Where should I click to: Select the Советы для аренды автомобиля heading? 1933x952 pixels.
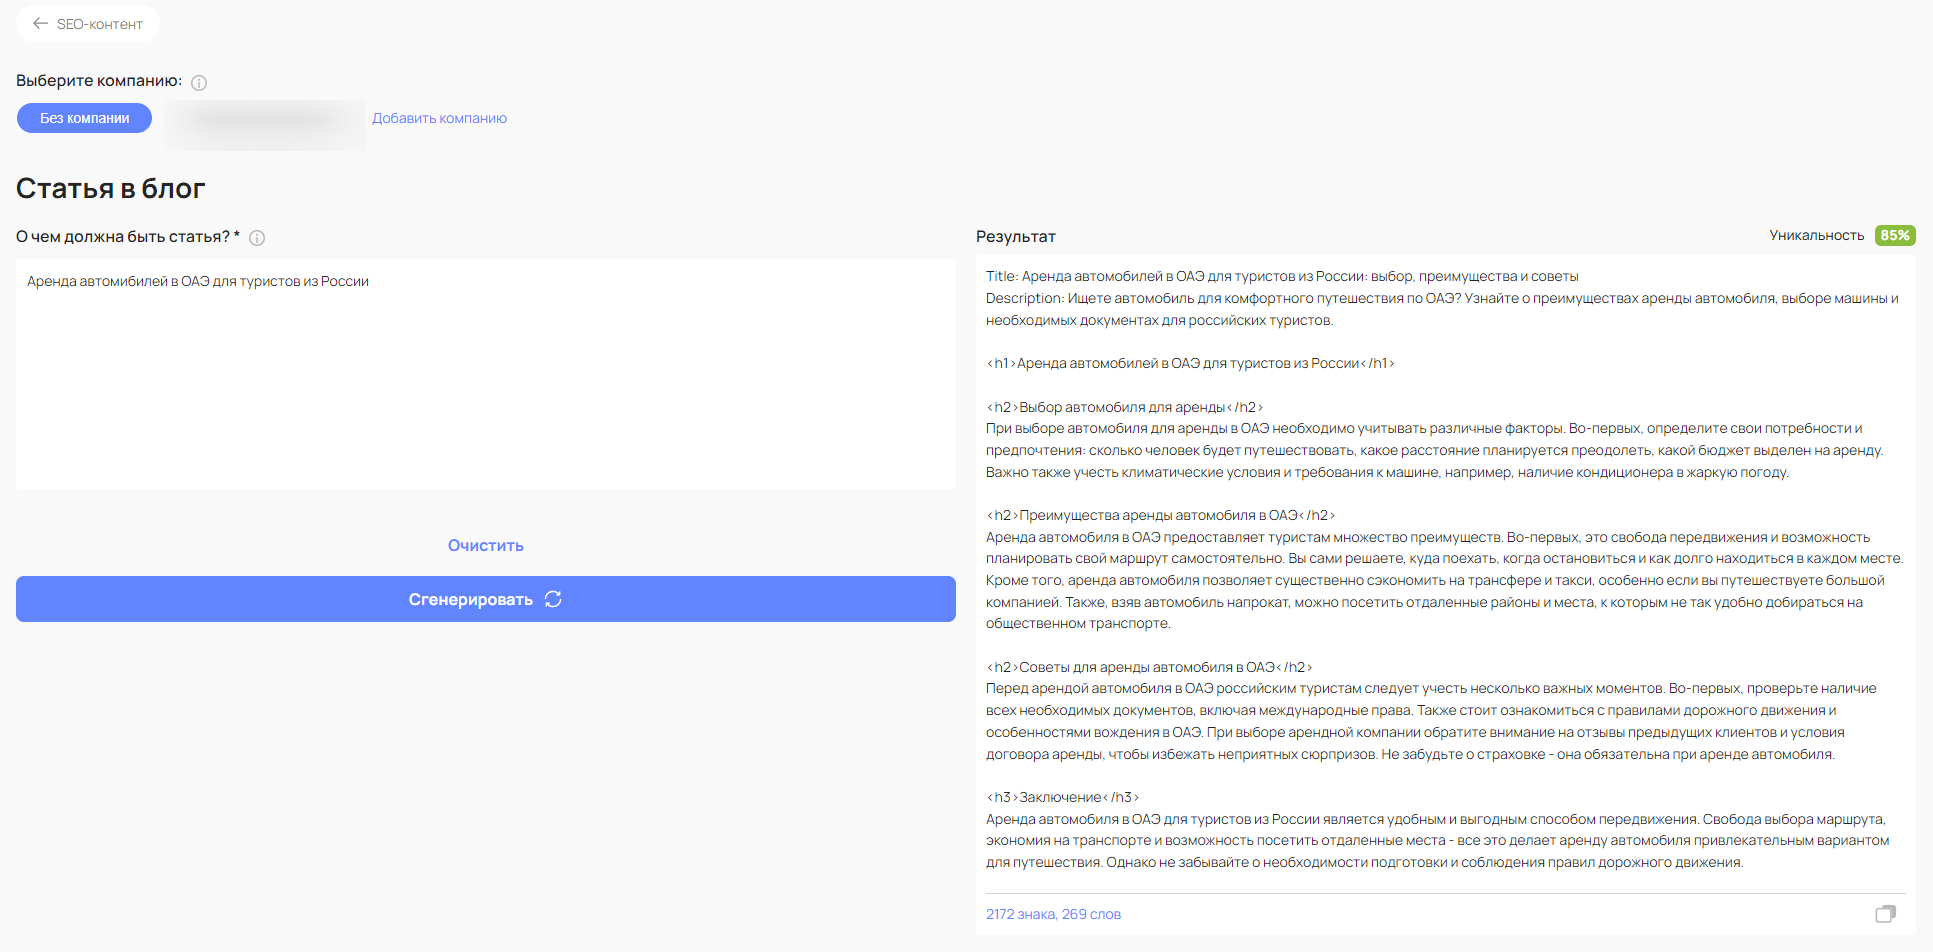pyautogui.click(x=1149, y=667)
